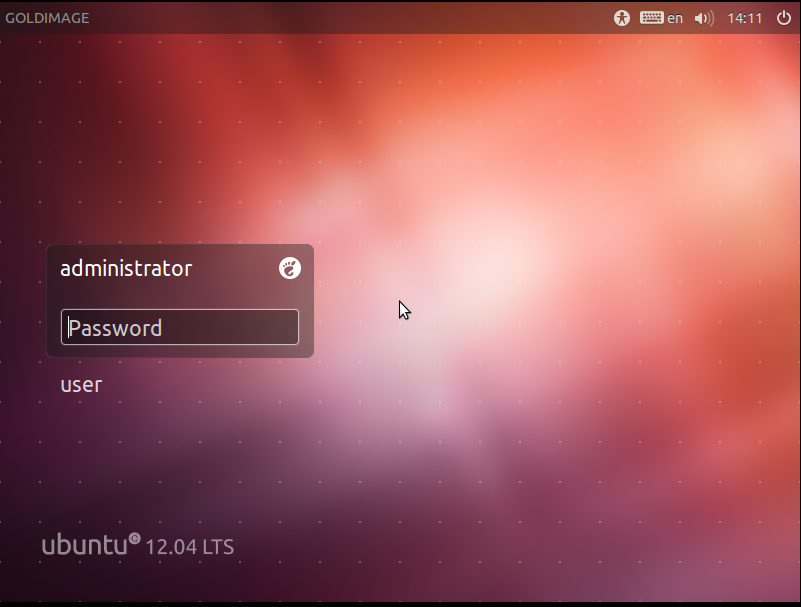Click login box space between name and session icon
This screenshot has height=607, width=801.
pos(235,268)
